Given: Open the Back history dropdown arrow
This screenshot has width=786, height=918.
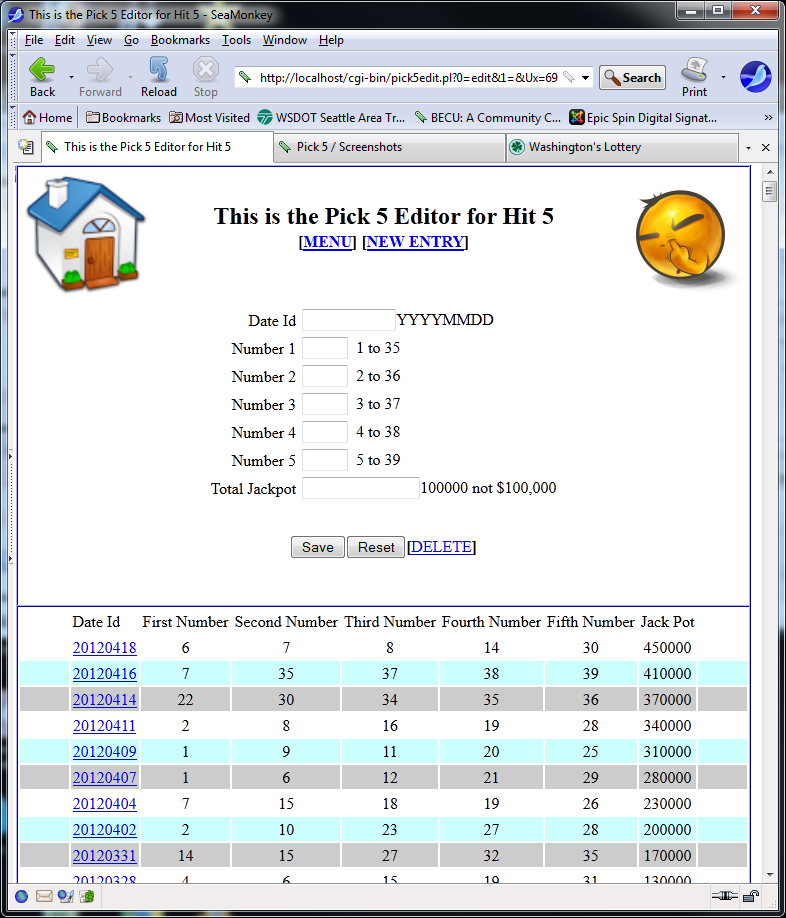Looking at the screenshot, I should click(x=71, y=77).
